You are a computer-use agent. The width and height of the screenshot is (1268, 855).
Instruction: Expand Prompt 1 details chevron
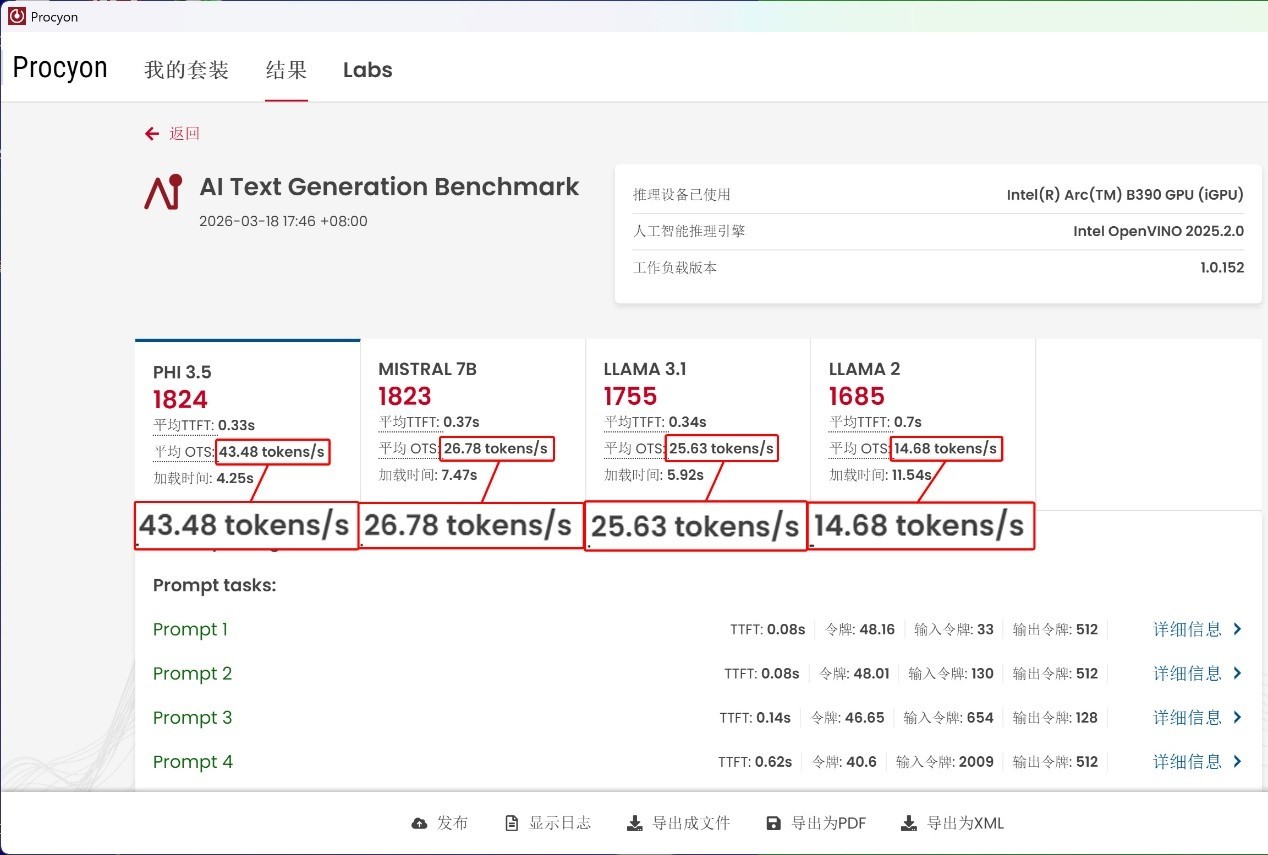pyautogui.click(x=1237, y=629)
